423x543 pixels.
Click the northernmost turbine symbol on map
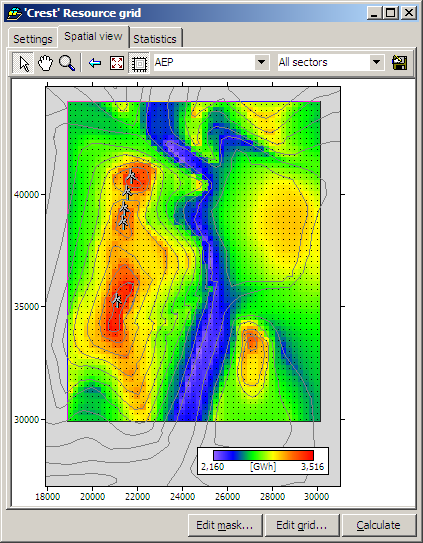tap(131, 176)
